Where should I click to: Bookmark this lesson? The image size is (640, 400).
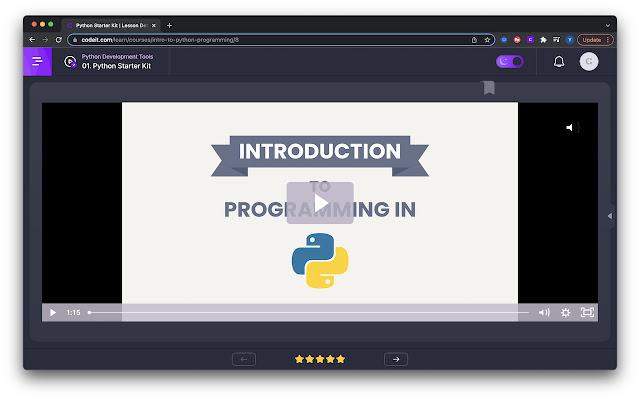point(489,88)
